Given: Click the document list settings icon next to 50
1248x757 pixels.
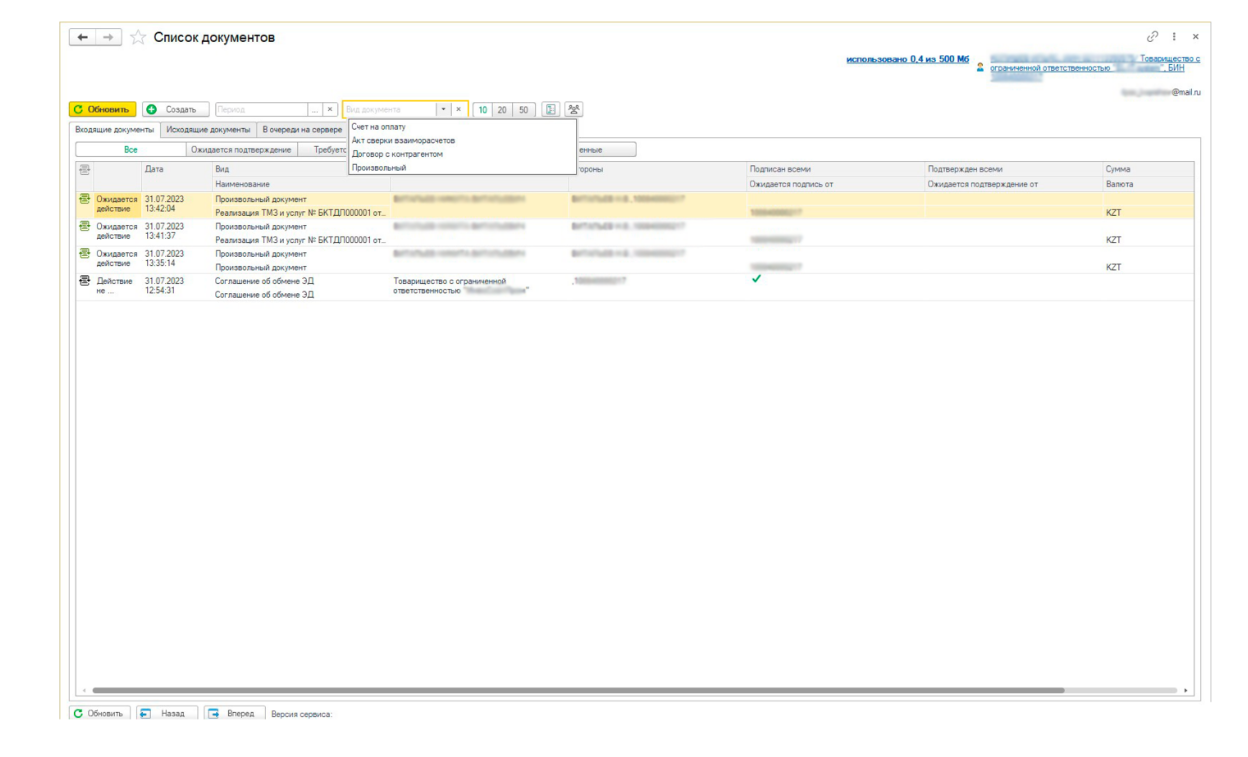Looking at the screenshot, I should coord(551,110).
